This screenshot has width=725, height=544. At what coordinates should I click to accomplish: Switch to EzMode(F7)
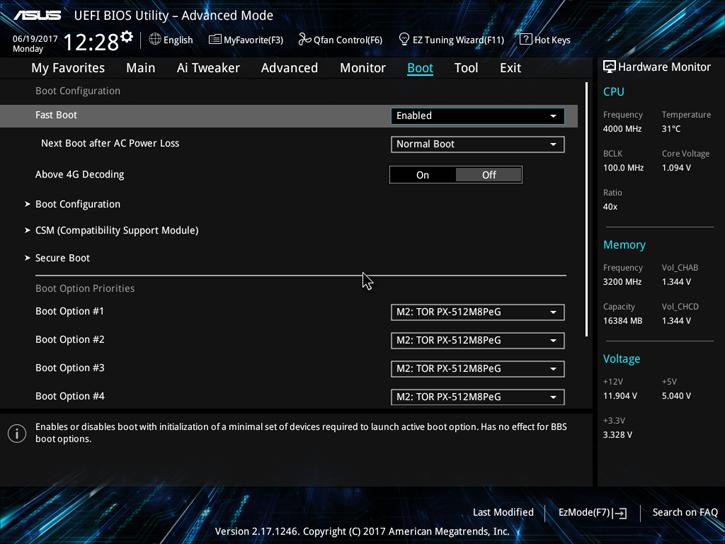(x=592, y=513)
